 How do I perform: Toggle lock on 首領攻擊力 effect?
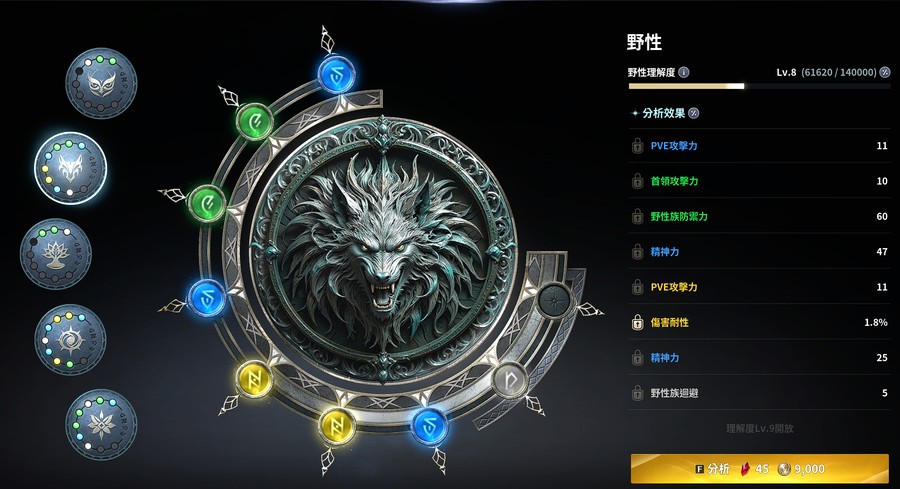(637, 181)
